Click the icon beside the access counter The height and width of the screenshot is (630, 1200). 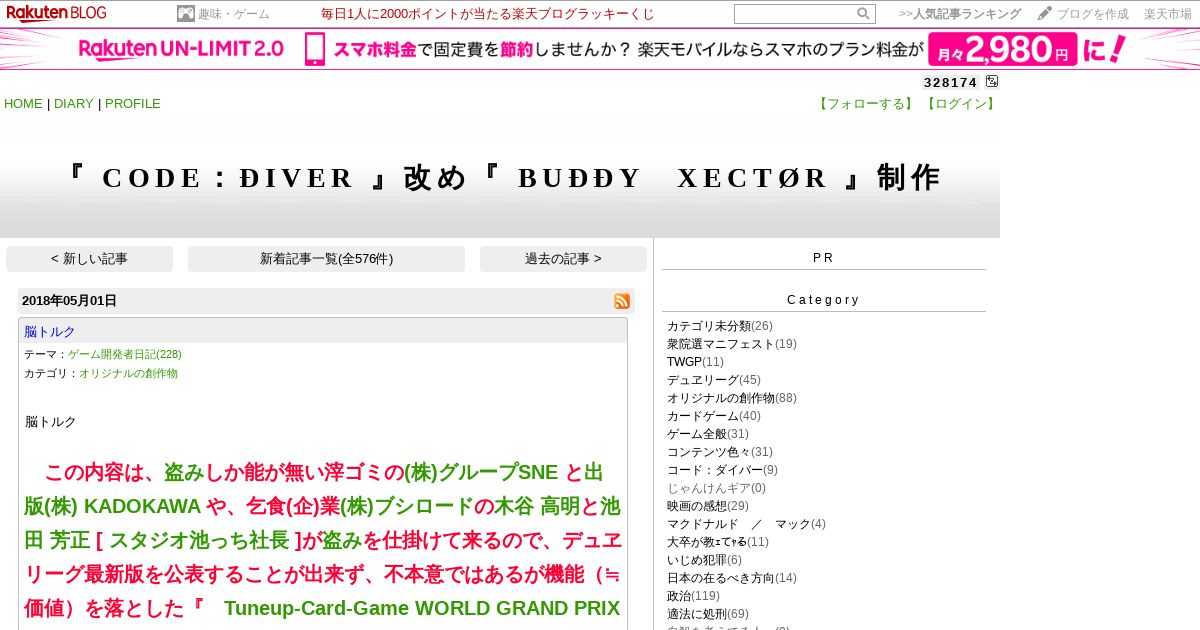(992, 82)
